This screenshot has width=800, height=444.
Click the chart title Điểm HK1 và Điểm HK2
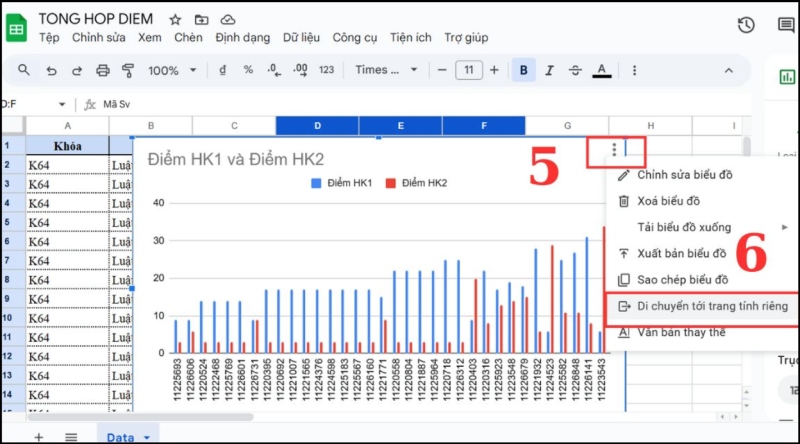(236, 159)
